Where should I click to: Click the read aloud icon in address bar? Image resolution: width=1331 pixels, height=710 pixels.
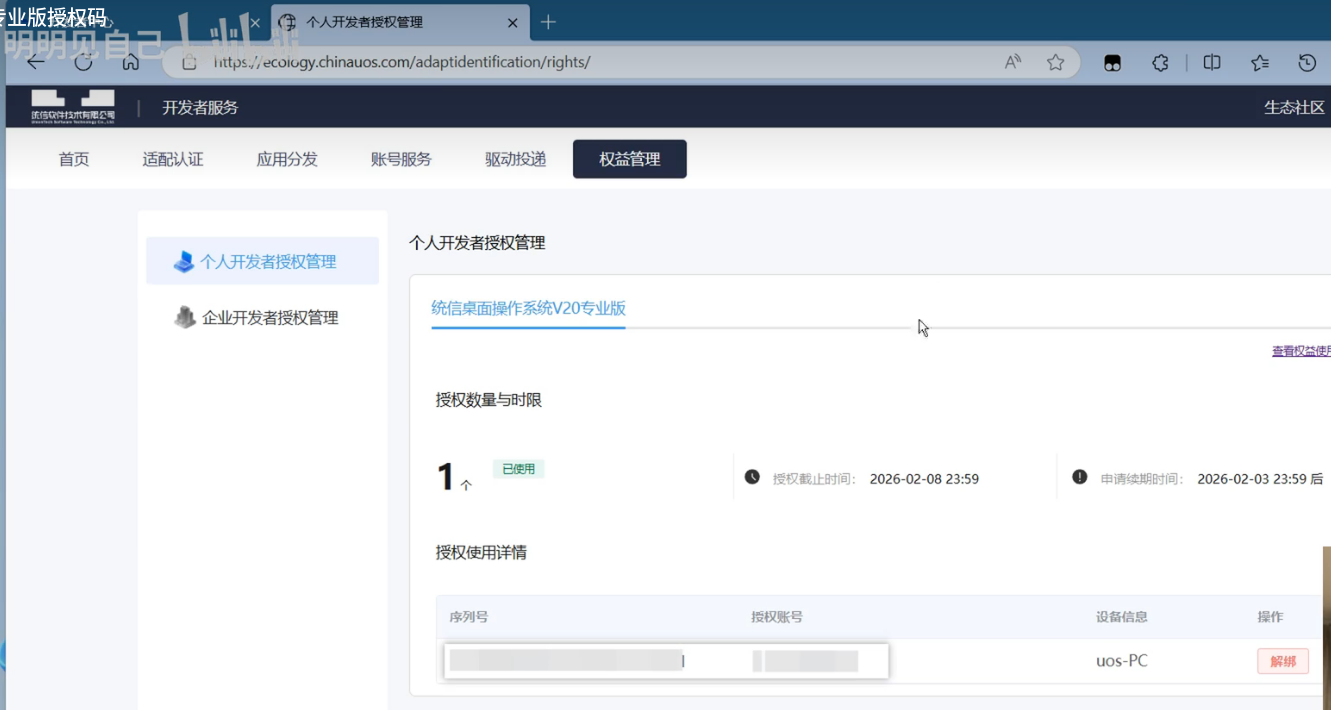1013,62
